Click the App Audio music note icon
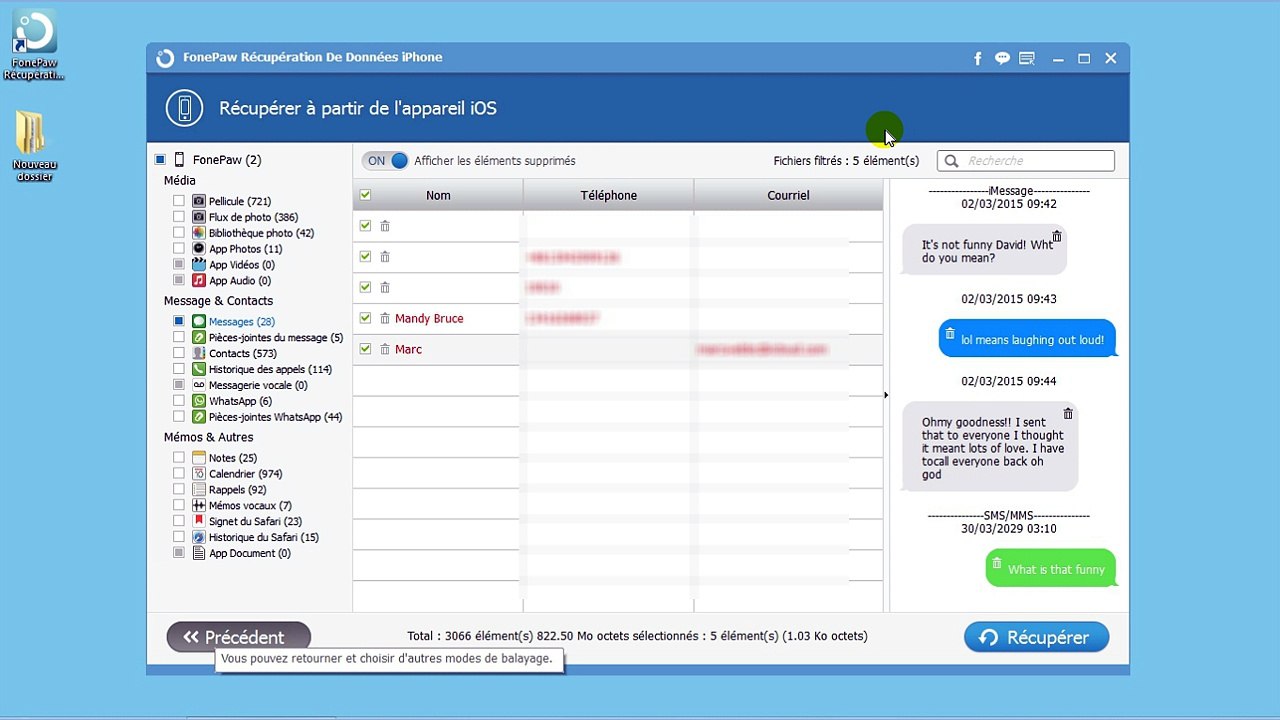 click(199, 281)
